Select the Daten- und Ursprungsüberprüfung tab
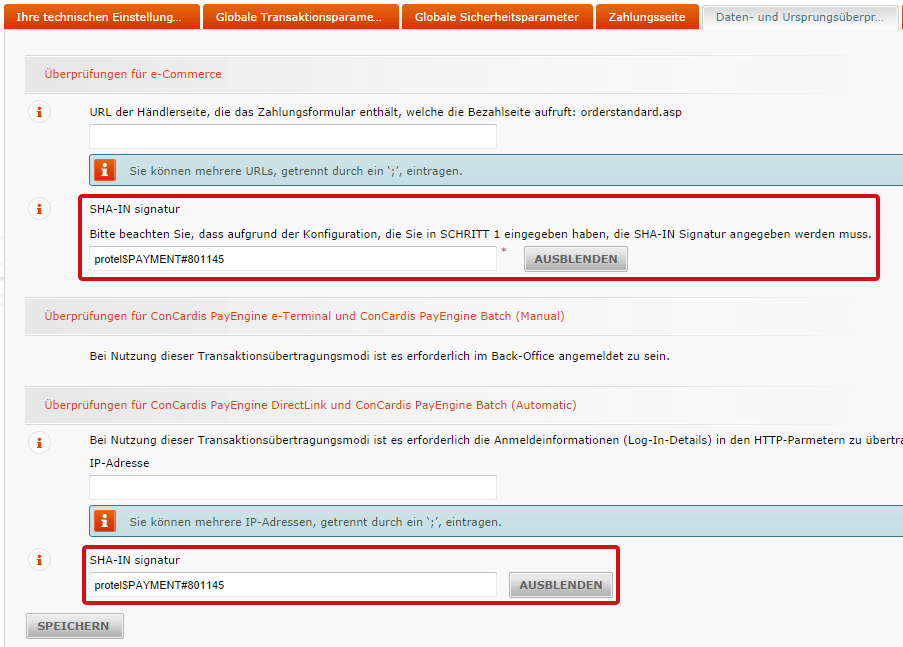 pyautogui.click(x=800, y=17)
